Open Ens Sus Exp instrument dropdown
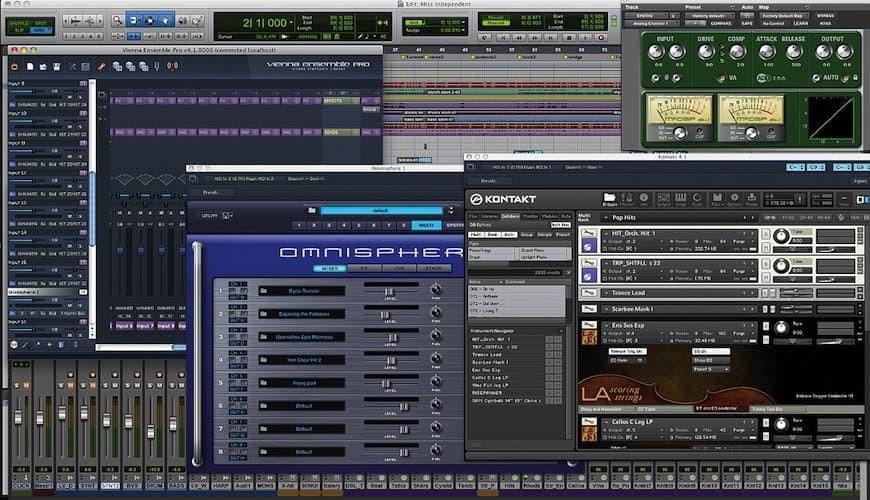 pyautogui.click(x=606, y=325)
